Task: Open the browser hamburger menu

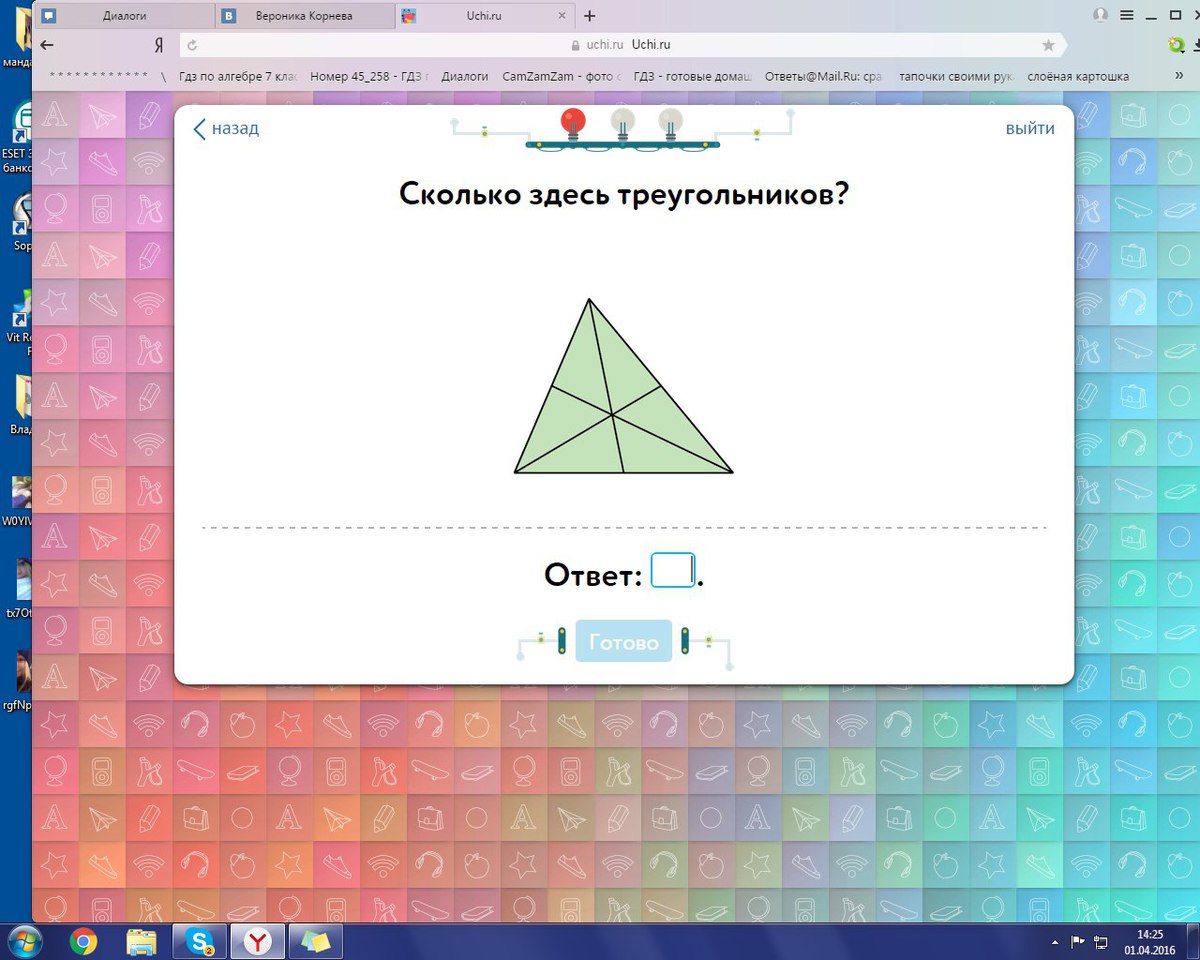Action: click(x=1127, y=15)
